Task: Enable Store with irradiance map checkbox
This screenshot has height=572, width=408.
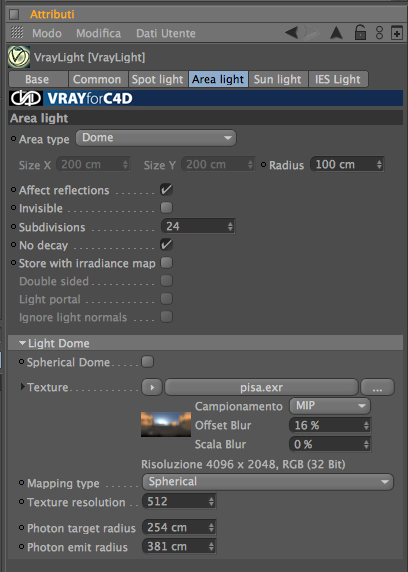Action: pos(166,263)
